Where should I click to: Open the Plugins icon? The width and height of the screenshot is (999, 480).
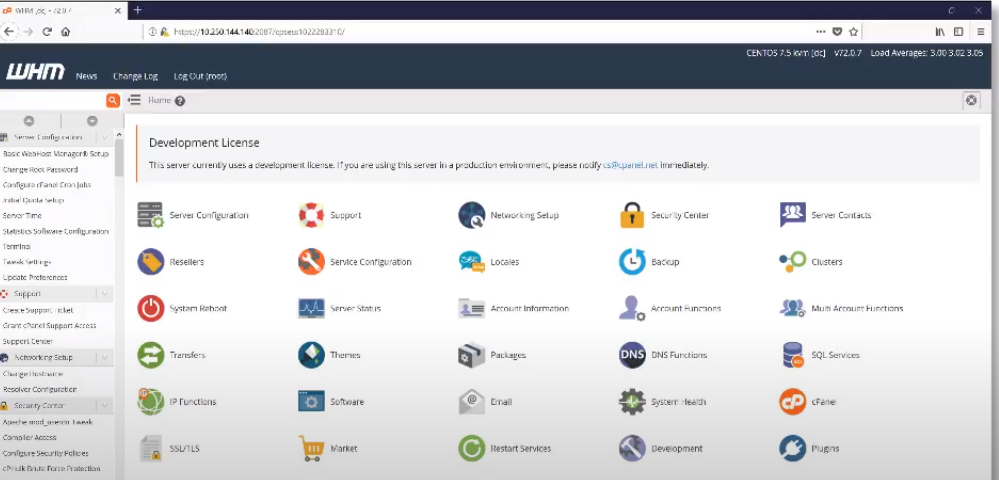coord(793,448)
